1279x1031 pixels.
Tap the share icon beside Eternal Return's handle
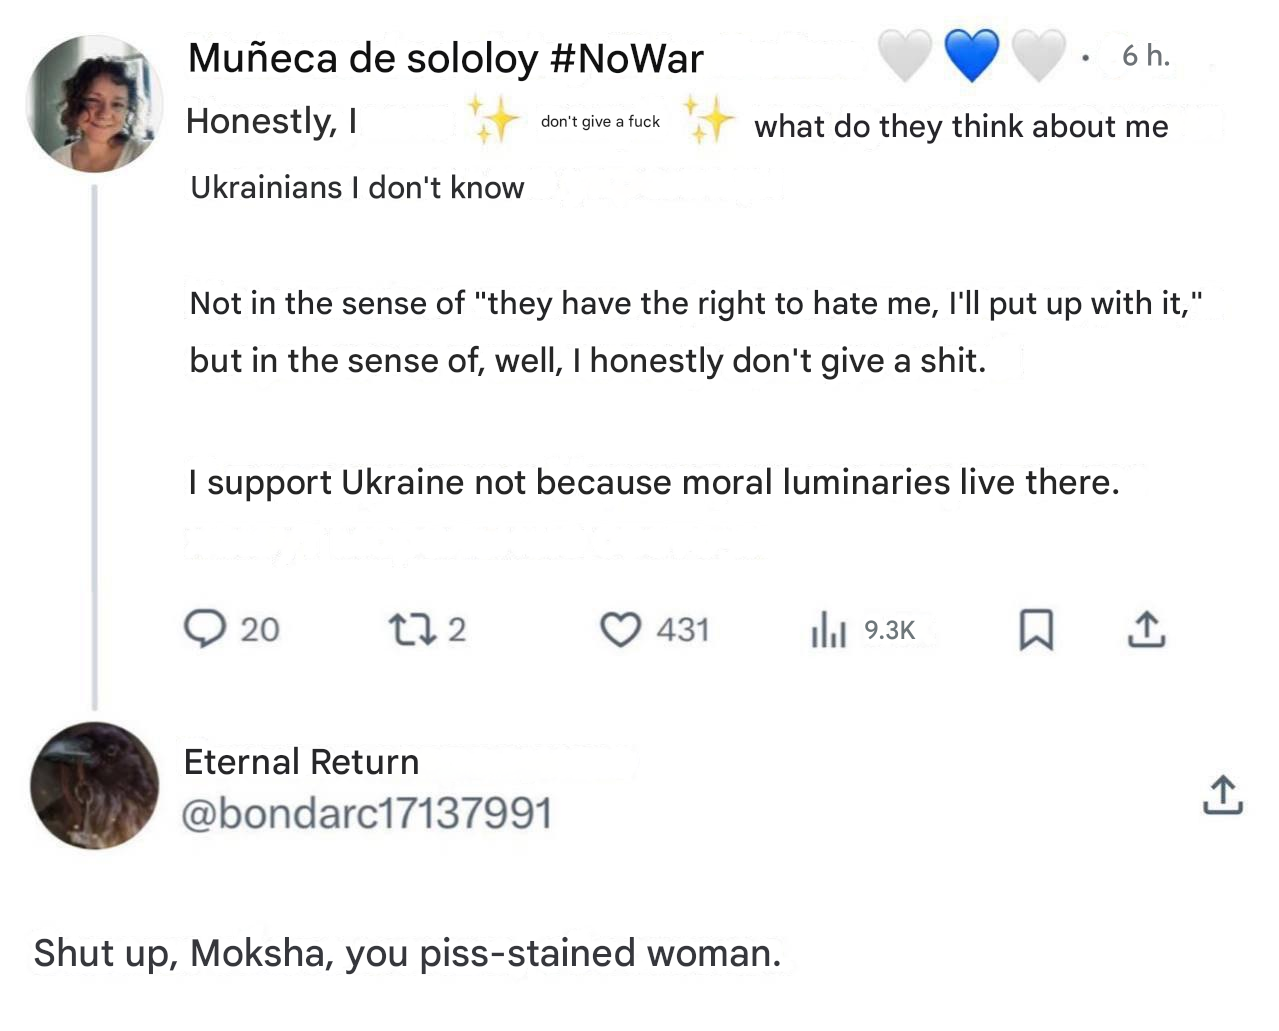[1222, 794]
